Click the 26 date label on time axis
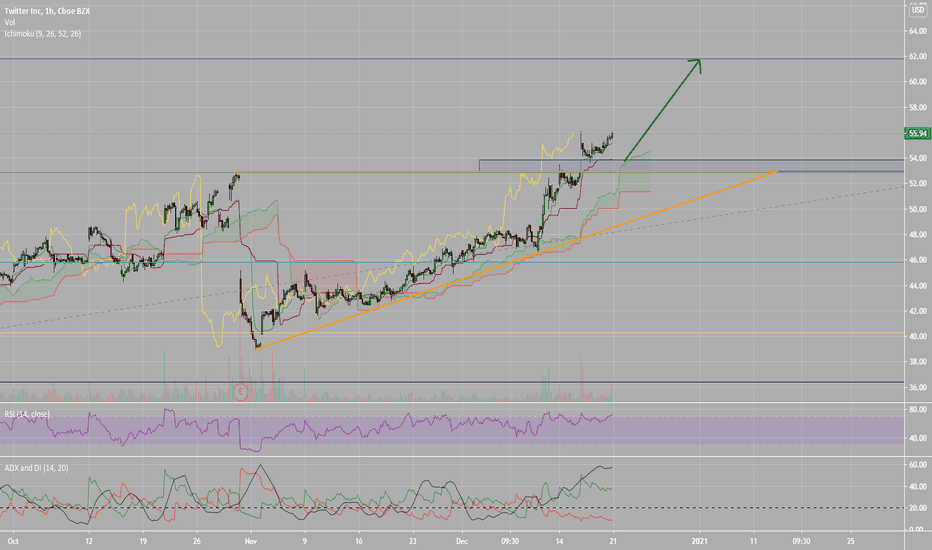The height and width of the screenshot is (550, 932). point(197,541)
